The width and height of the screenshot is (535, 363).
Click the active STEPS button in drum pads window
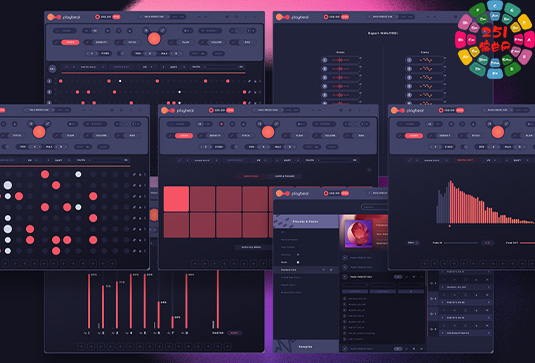pyautogui.click(x=184, y=136)
